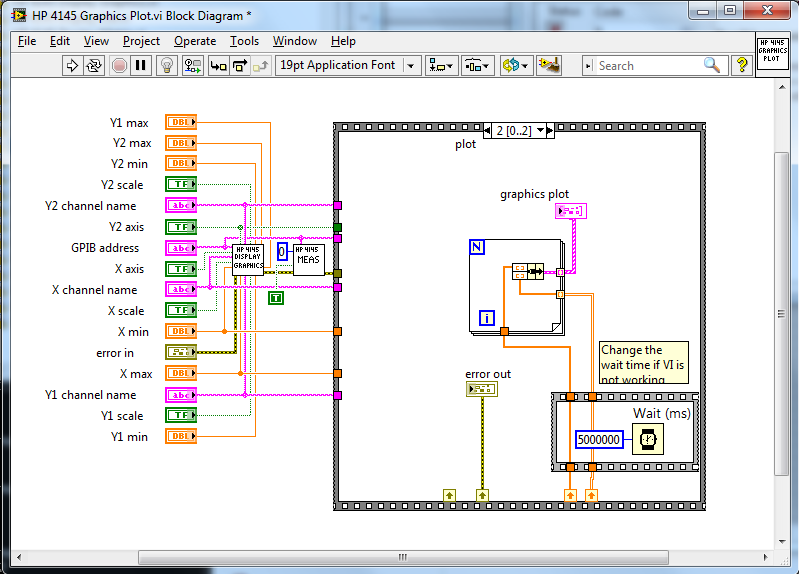Click the Step Into button
The width and height of the screenshot is (799, 574).
coord(219,66)
